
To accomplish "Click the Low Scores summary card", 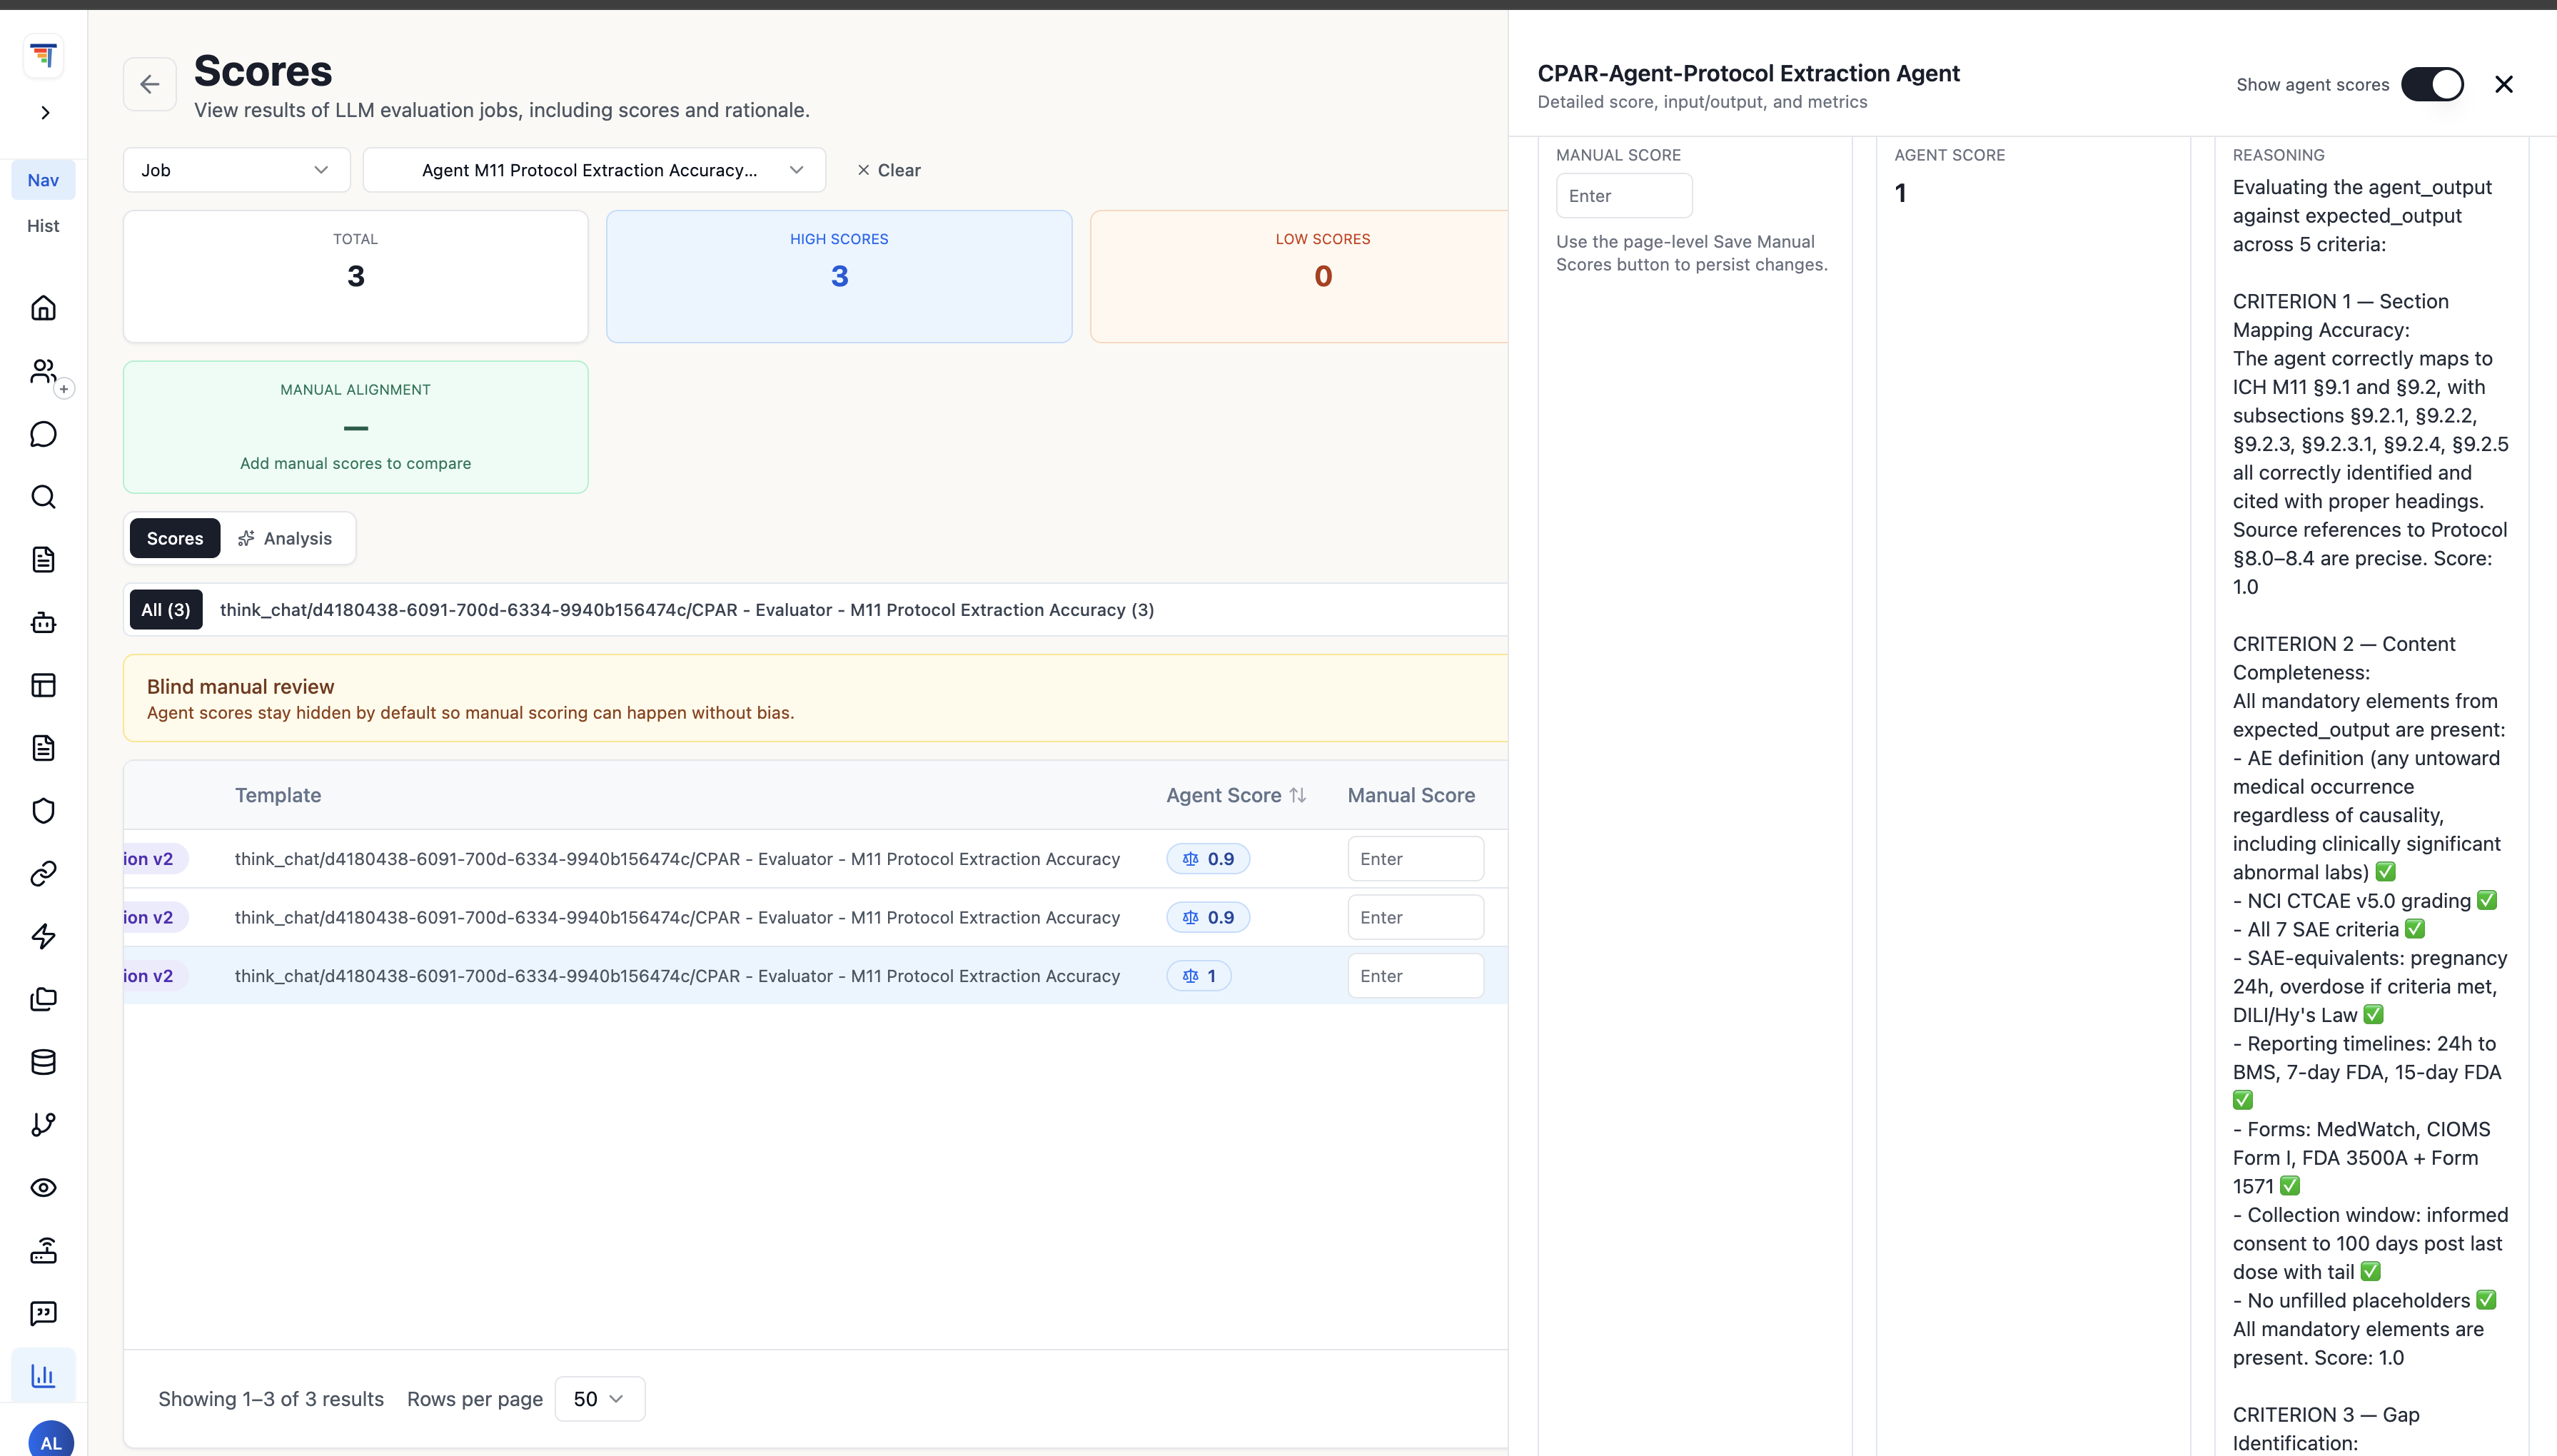I will tap(1299, 276).
